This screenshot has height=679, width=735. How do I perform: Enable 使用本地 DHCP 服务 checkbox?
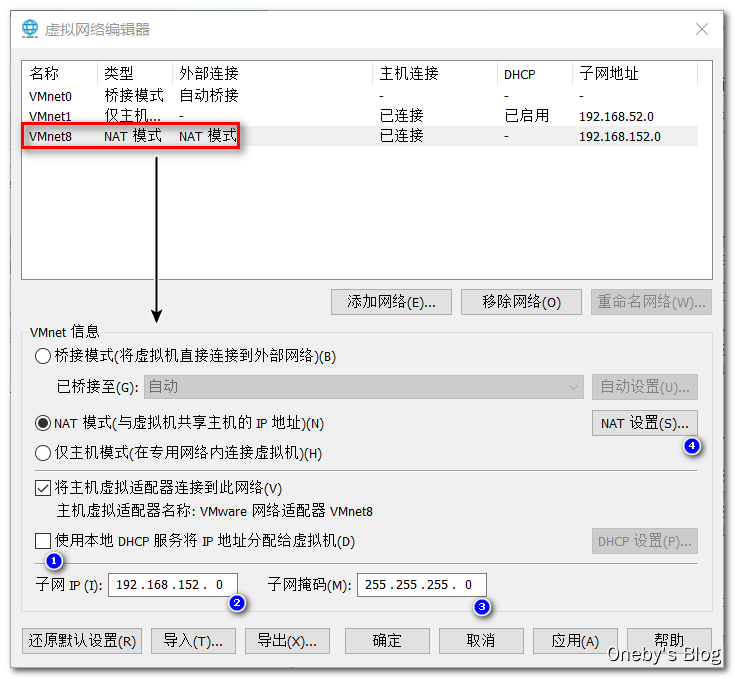click(x=43, y=541)
